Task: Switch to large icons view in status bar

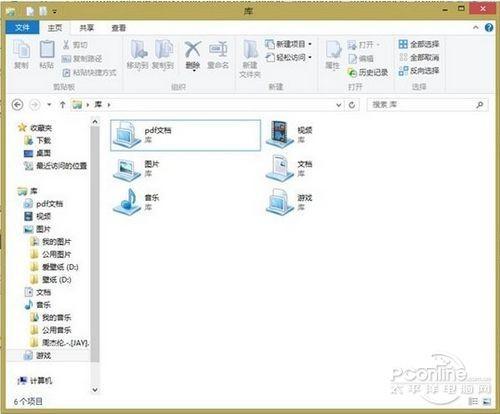Action: click(486, 402)
